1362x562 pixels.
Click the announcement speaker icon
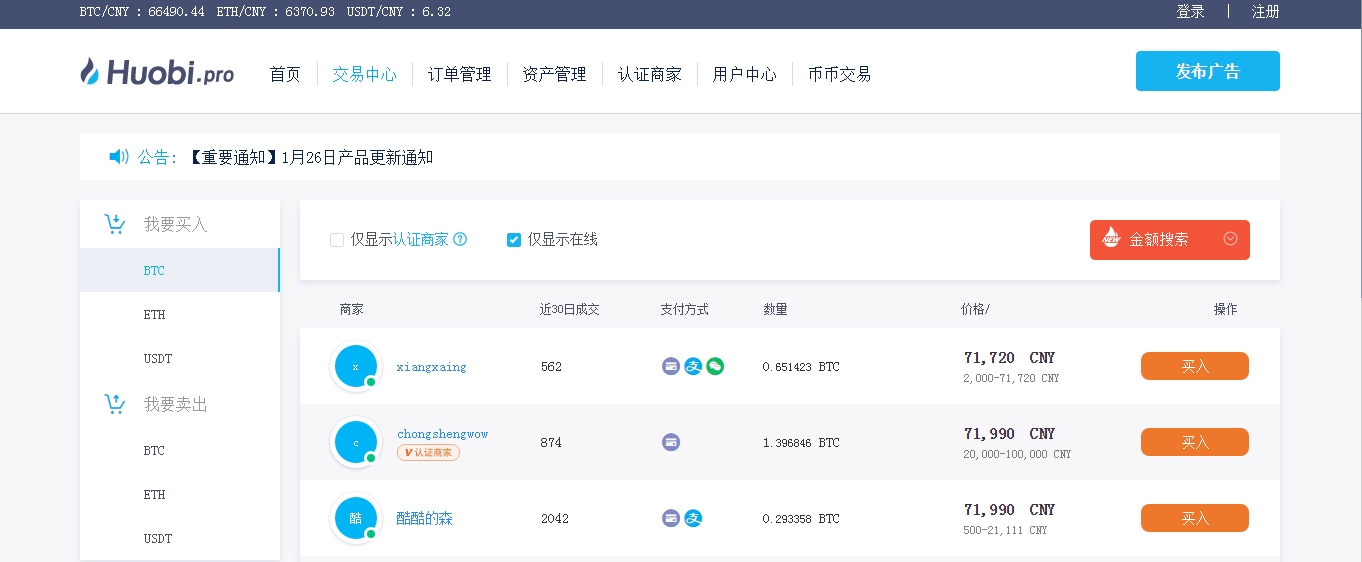point(119,157)
